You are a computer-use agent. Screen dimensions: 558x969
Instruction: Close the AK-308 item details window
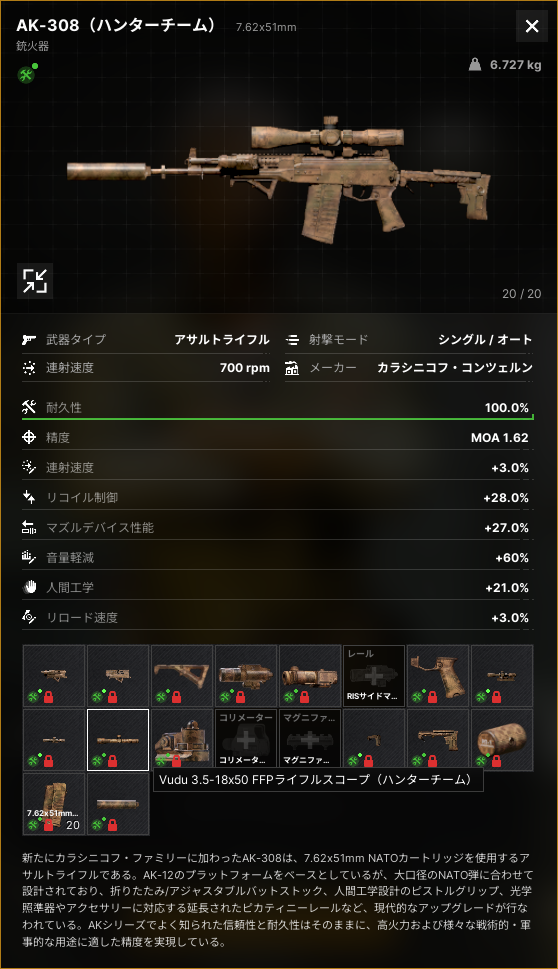531,26
